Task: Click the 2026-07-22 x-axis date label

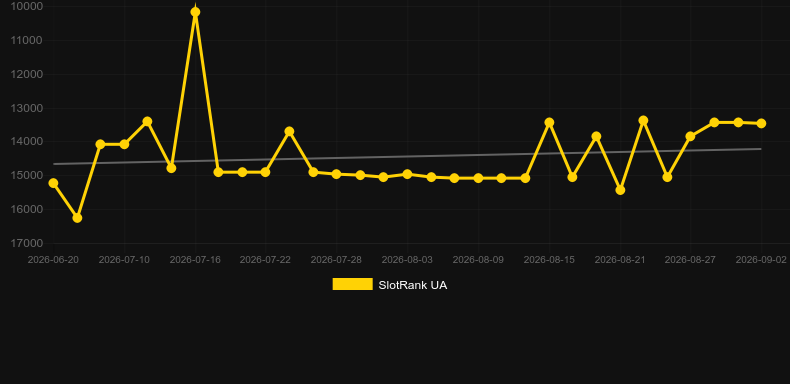Action: click(265, 260)
